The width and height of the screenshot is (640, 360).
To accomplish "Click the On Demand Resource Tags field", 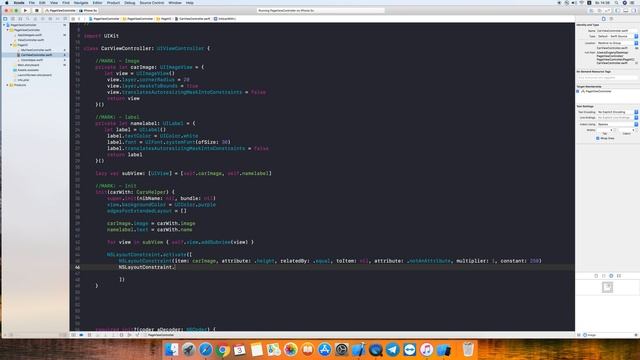I will pyautogui.click(x=607, y=77).
